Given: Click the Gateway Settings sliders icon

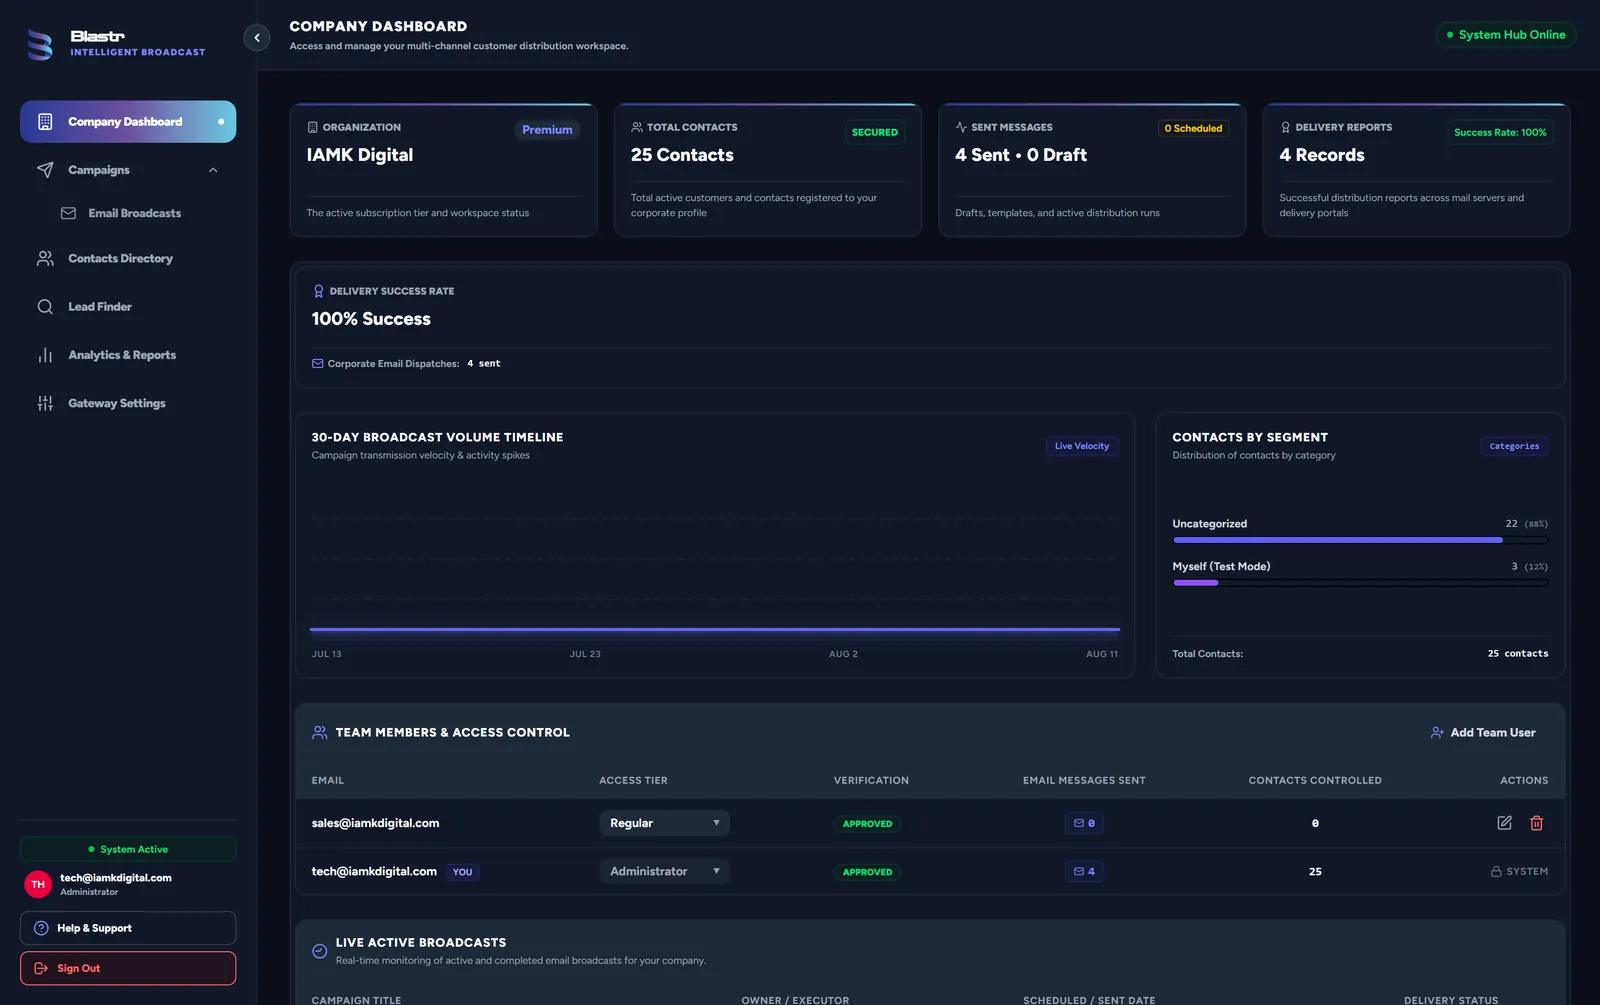Looking at the screenshot, I should coord(45,403).
